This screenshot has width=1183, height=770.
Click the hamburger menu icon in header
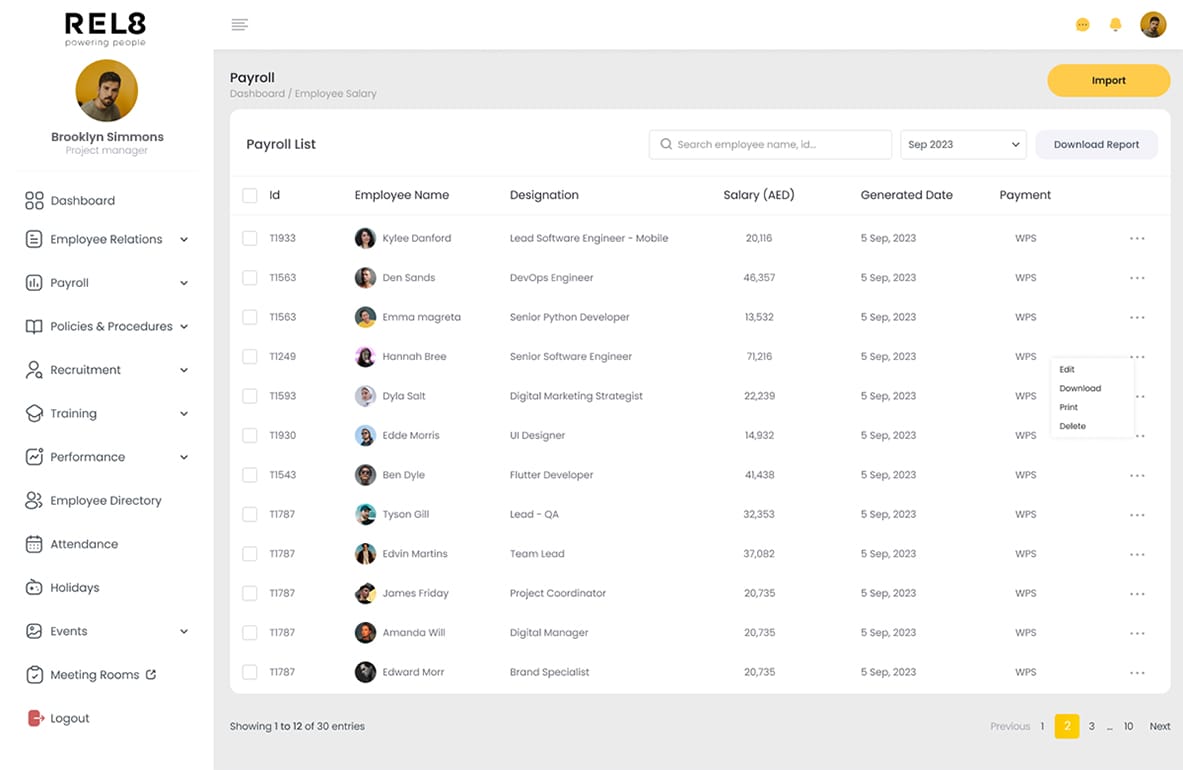[239, 25]
